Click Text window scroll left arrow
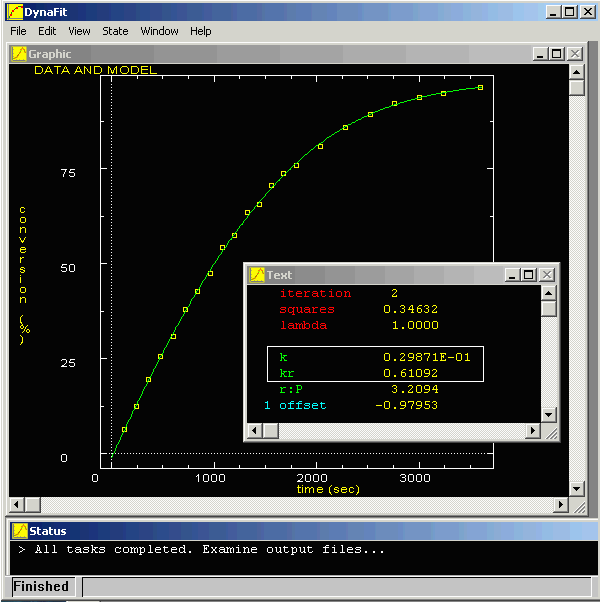 click(255, 430)
